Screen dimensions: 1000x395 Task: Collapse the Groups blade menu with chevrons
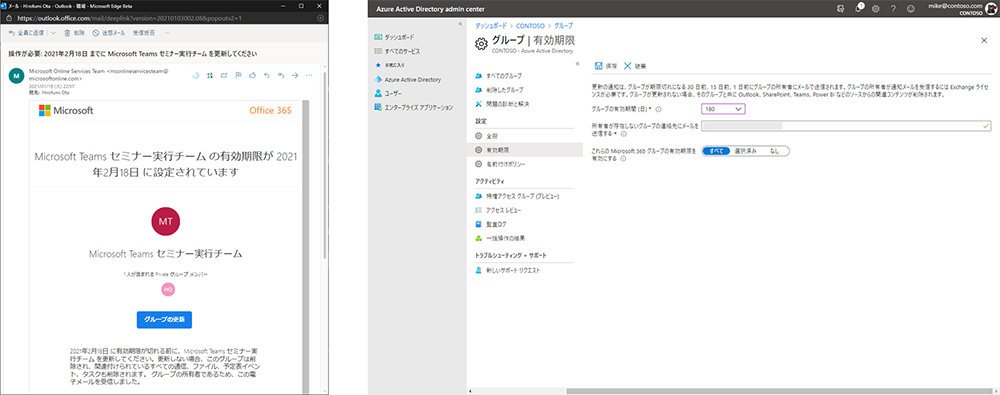tap(577, 63)
